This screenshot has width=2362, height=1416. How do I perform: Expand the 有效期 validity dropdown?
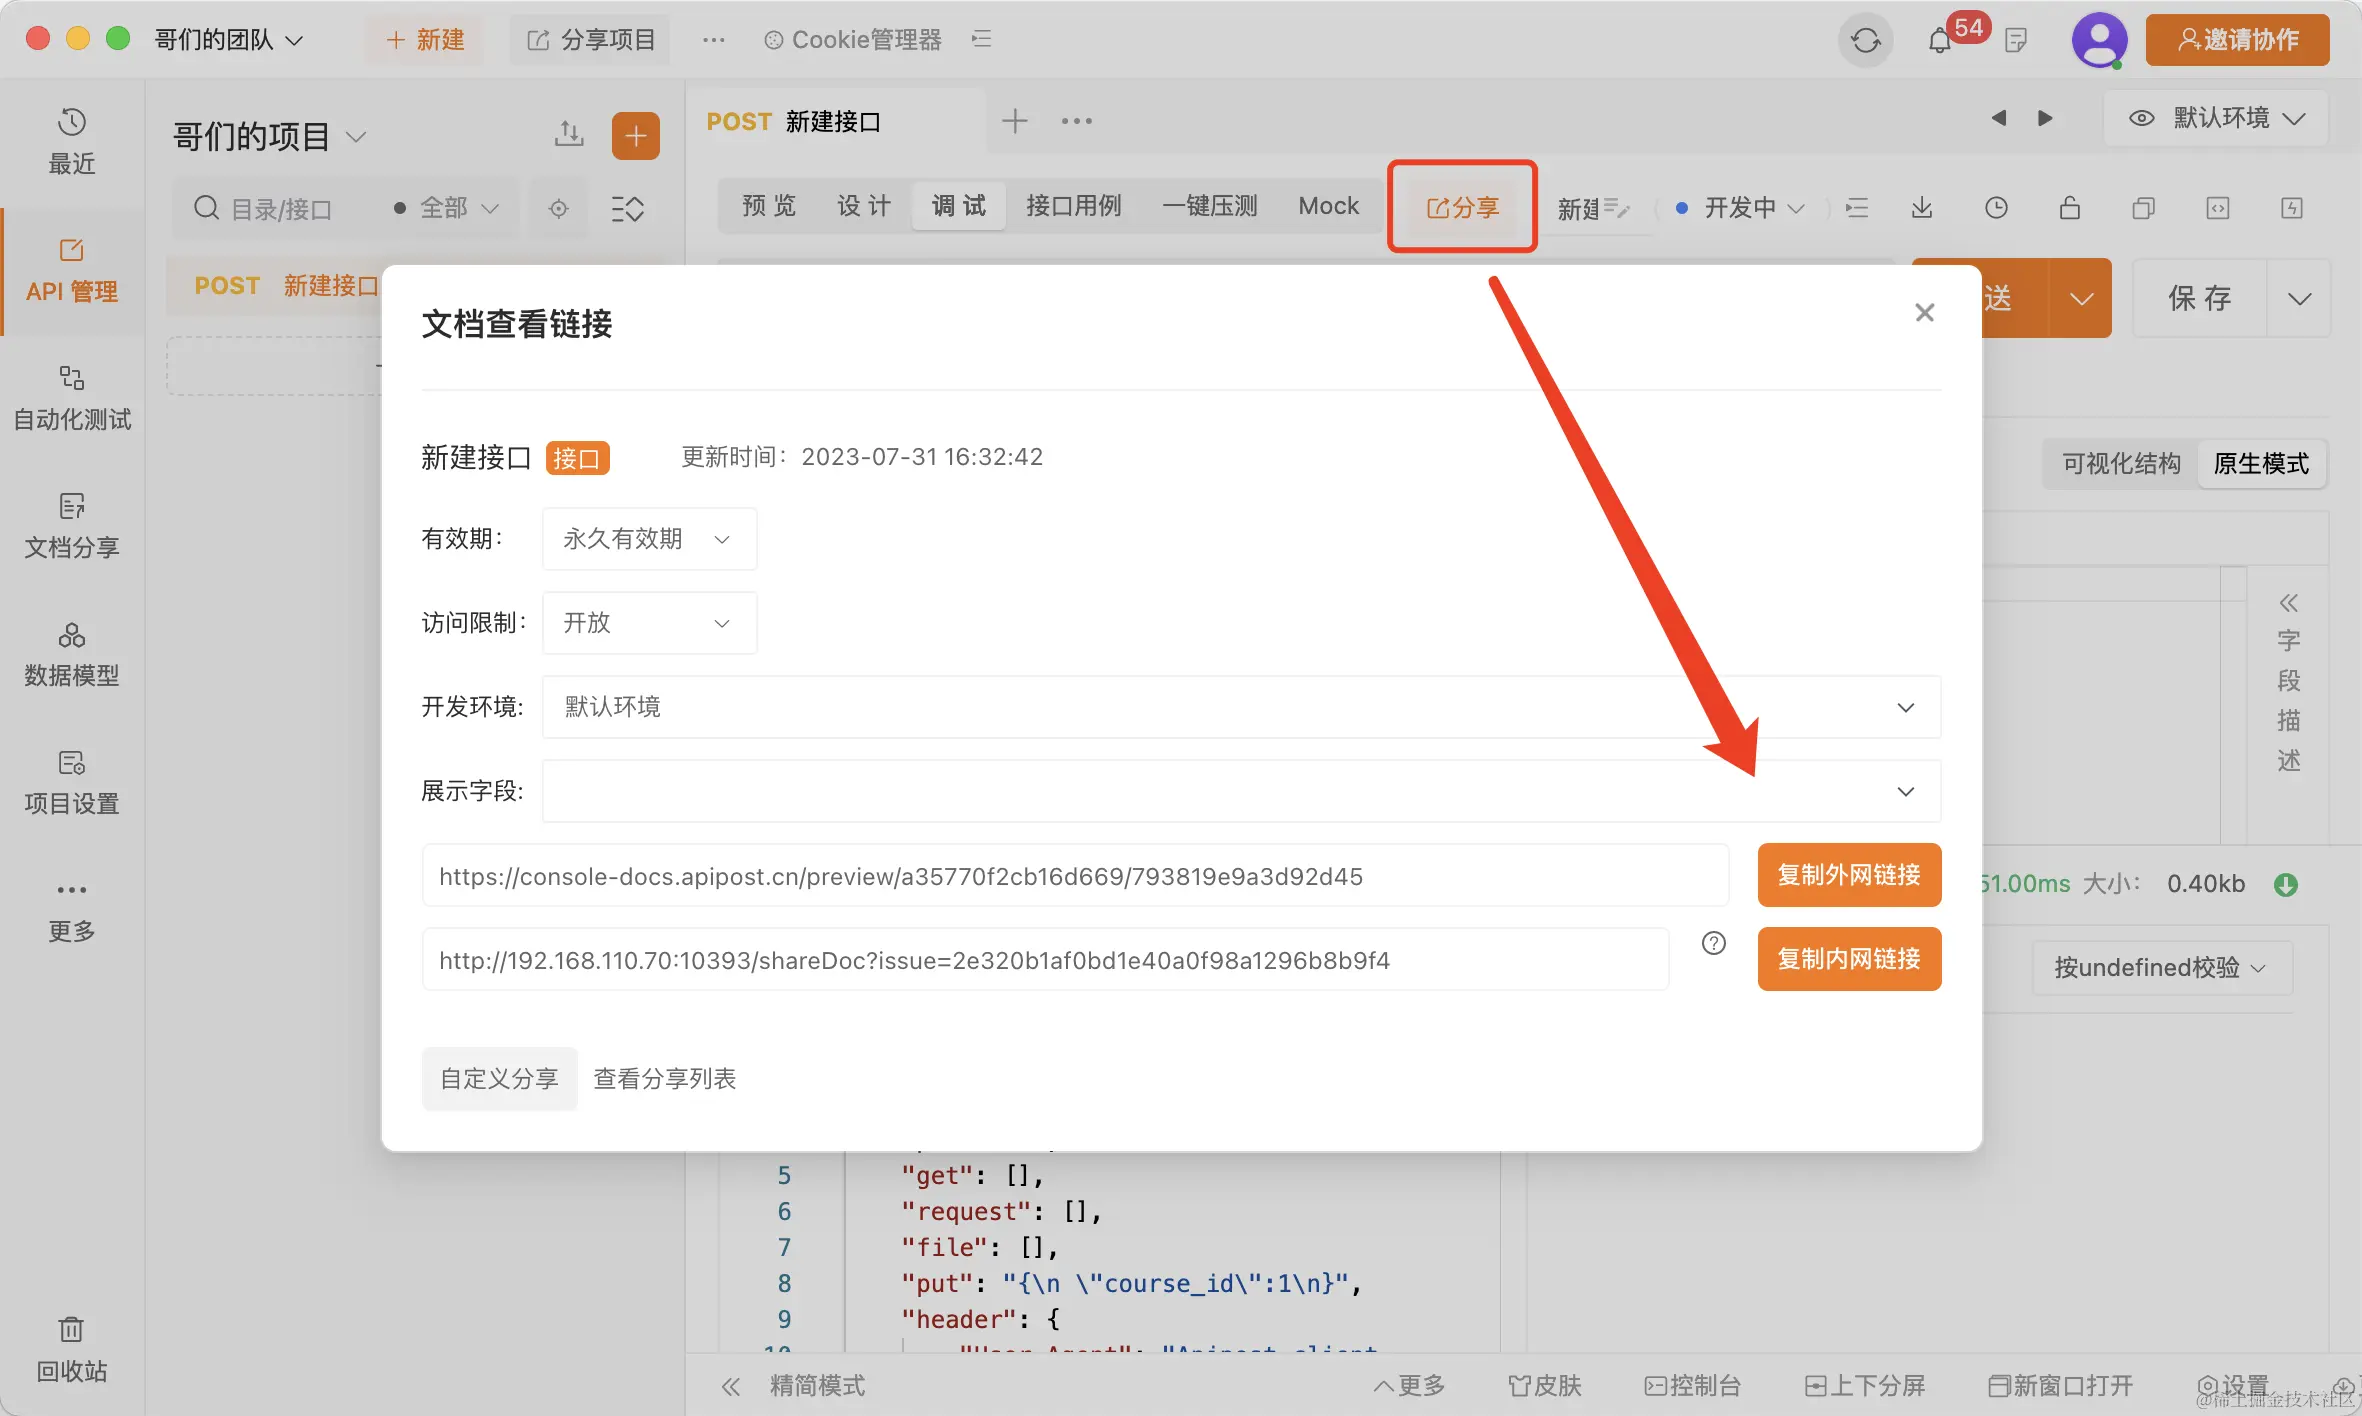pyautogui.click(x=649, y=539)
